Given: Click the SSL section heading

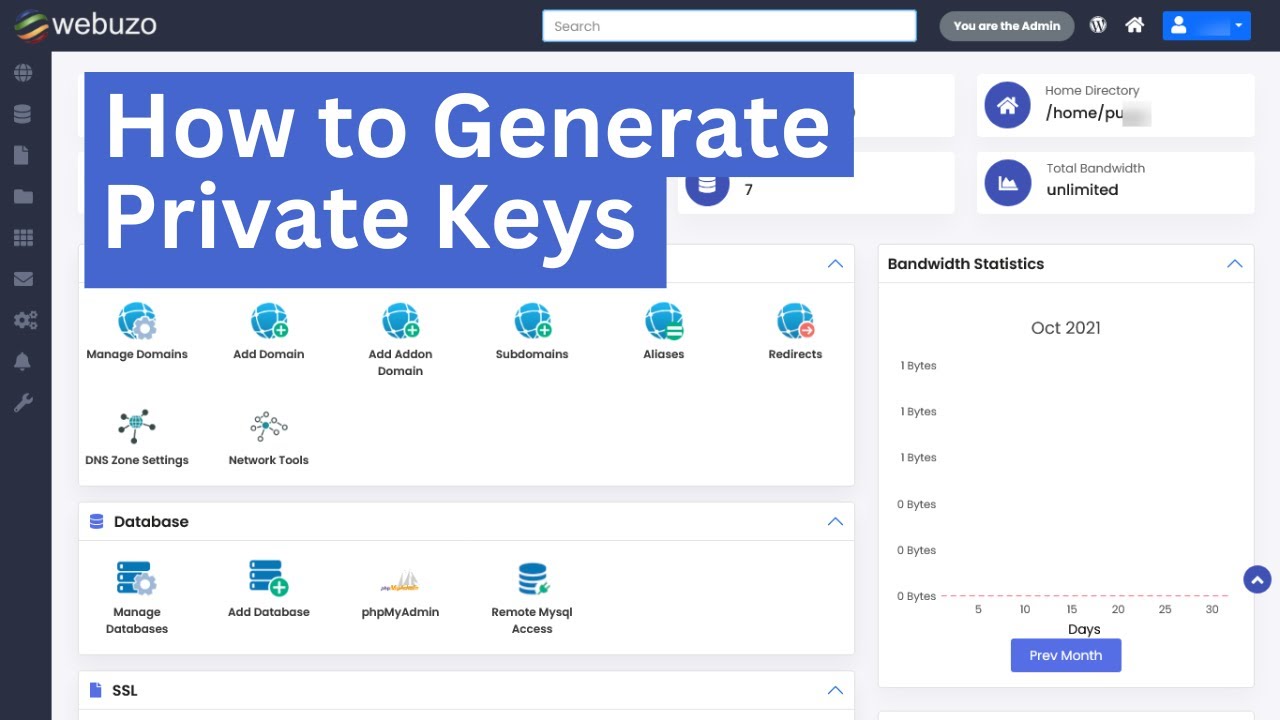Looking at the screenshot, I should click(124, 691).
